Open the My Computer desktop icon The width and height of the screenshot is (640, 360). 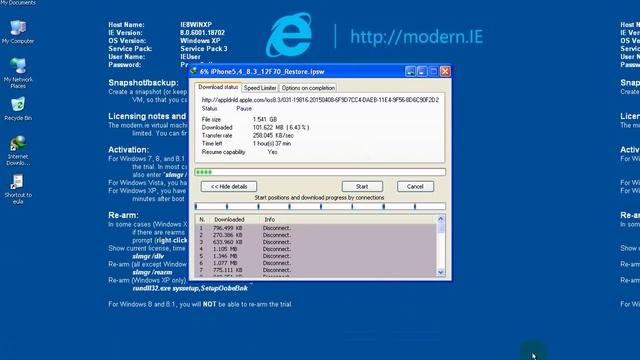click(x=18, y=32)
